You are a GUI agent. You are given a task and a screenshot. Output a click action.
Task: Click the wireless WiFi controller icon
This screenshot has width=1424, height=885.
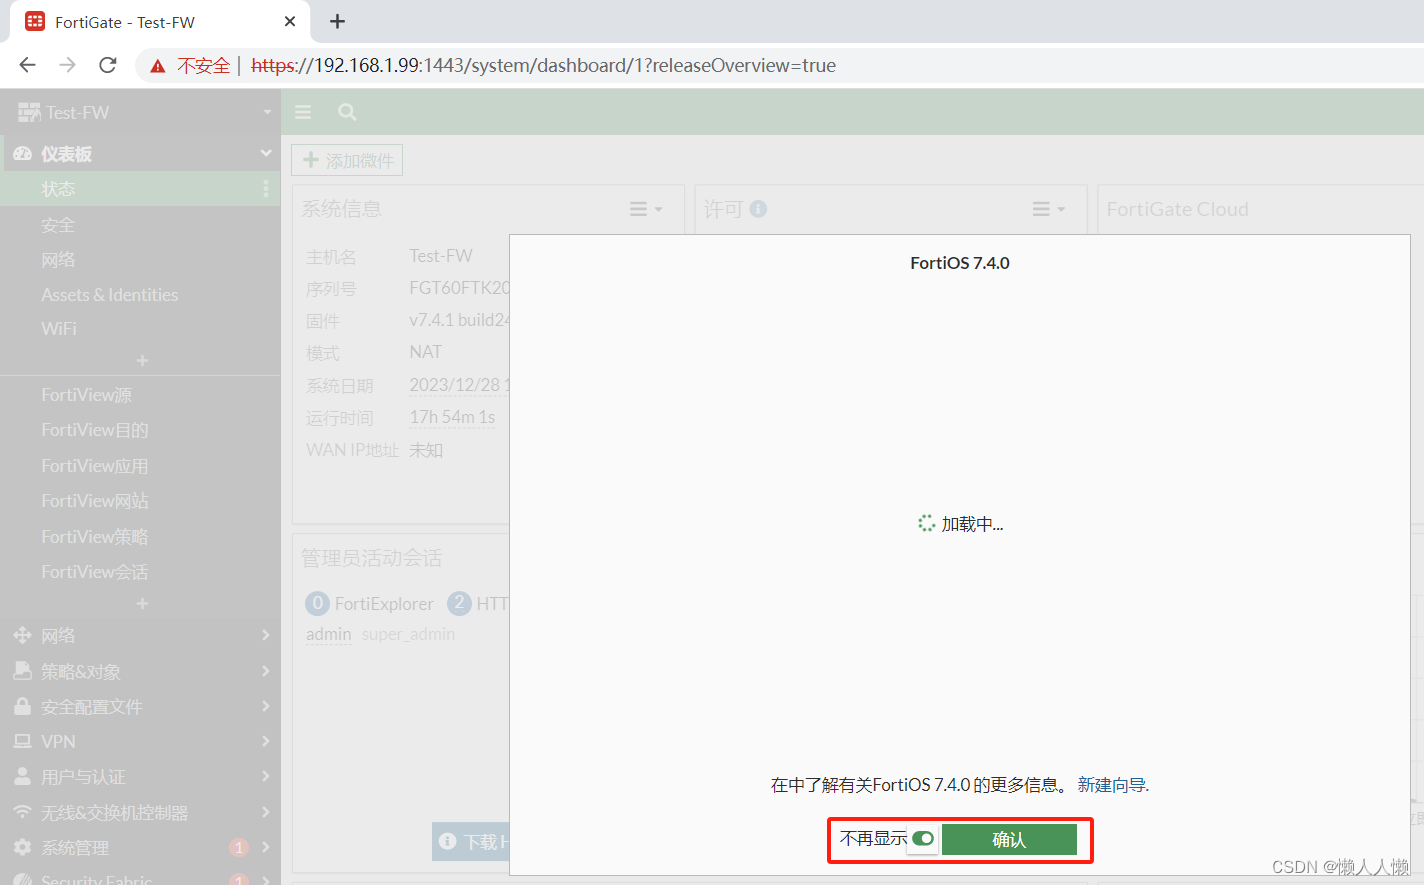click(22, 812)
